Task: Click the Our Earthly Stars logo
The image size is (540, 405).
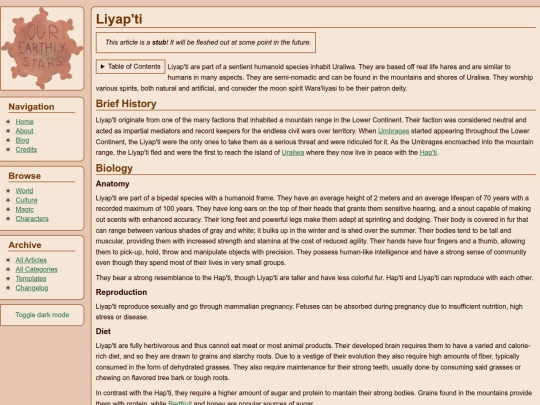Action: coord(42,48)
